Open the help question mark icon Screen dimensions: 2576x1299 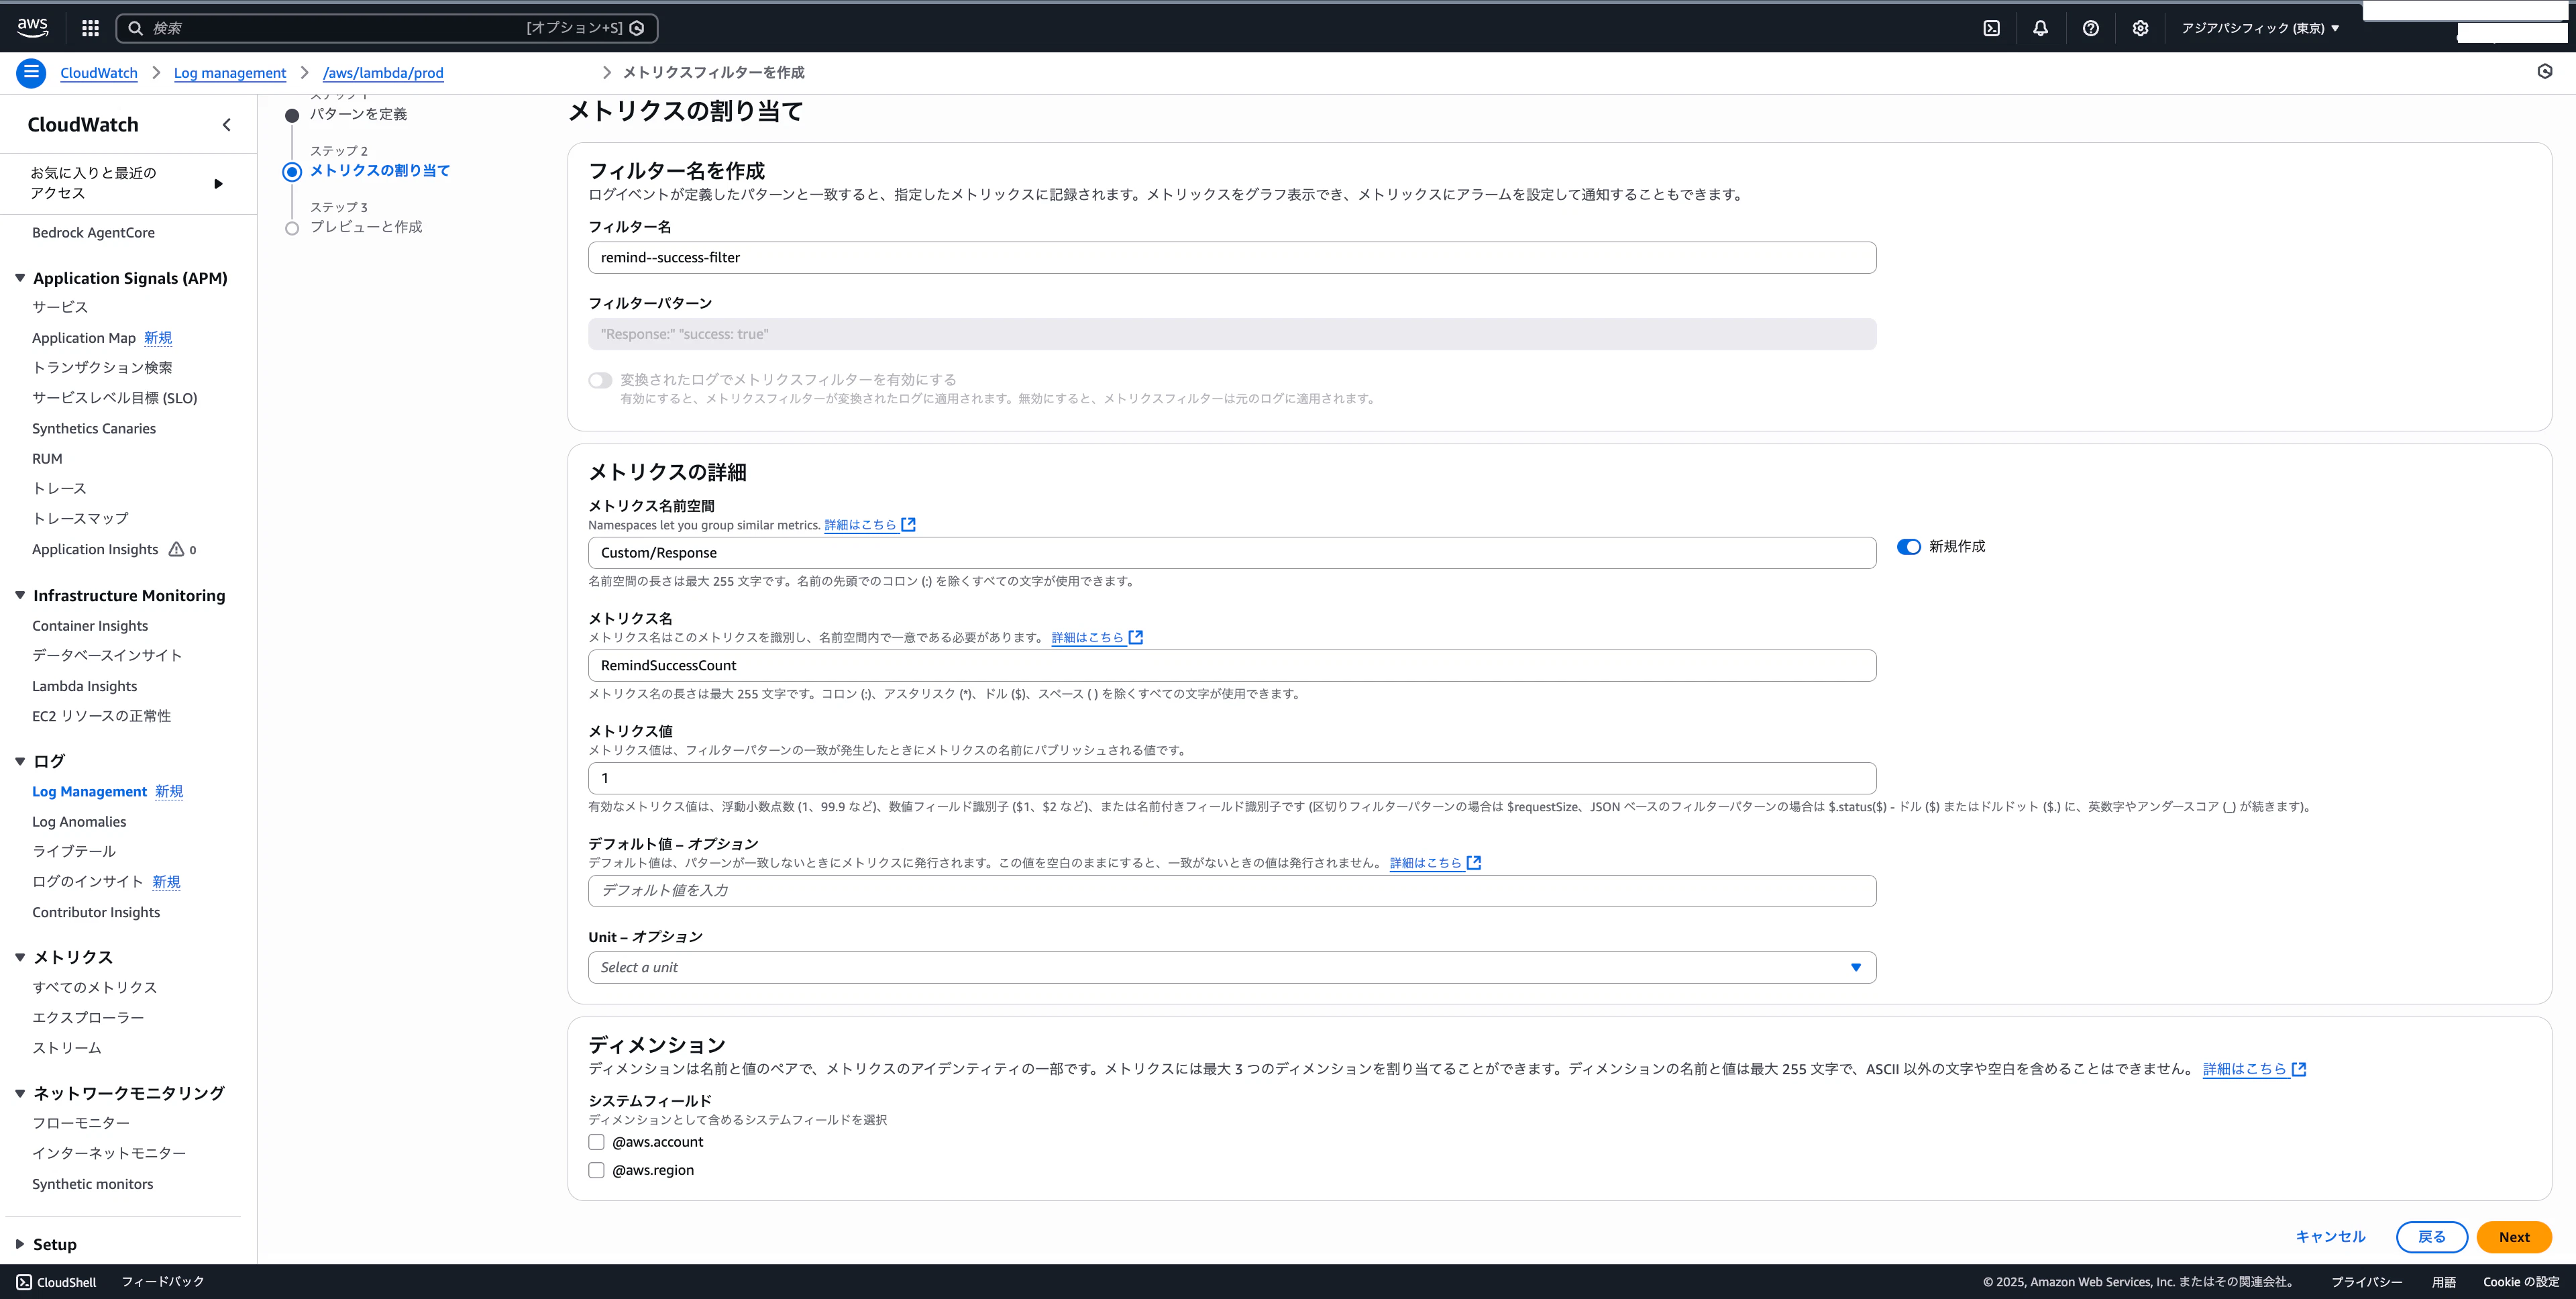[x=2090, y=28]
